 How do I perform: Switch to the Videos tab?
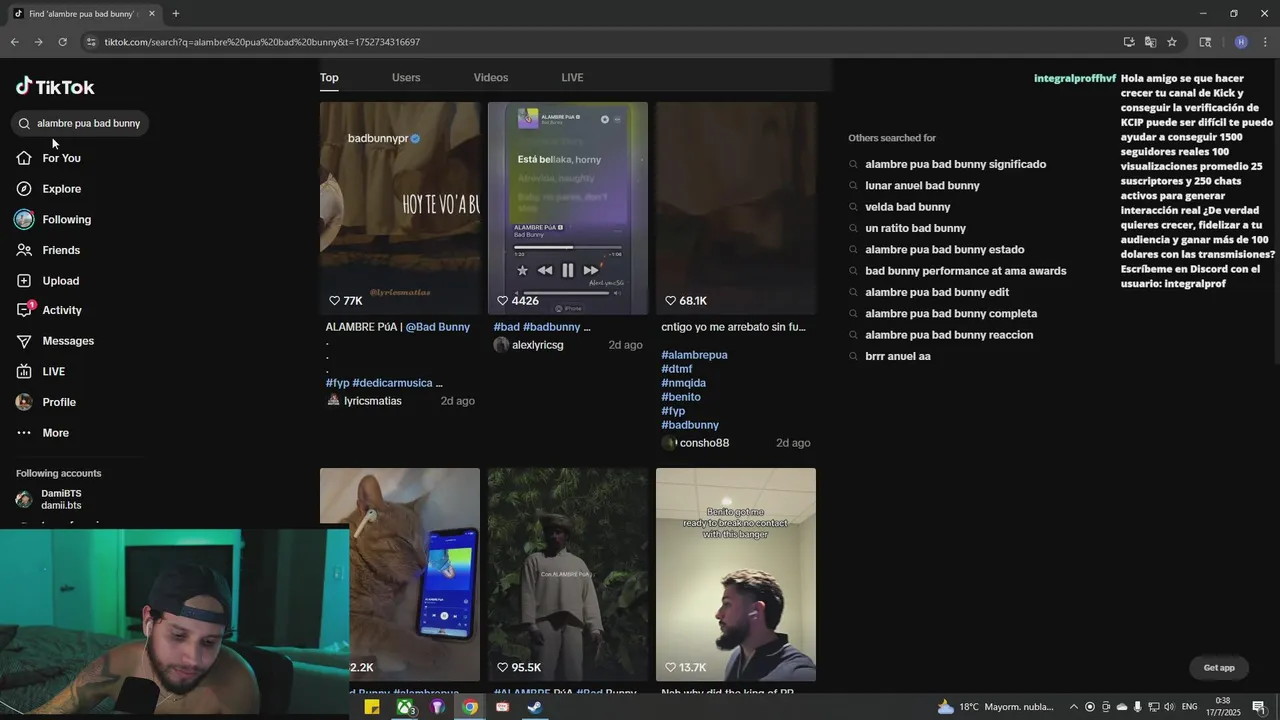point(491,78)
